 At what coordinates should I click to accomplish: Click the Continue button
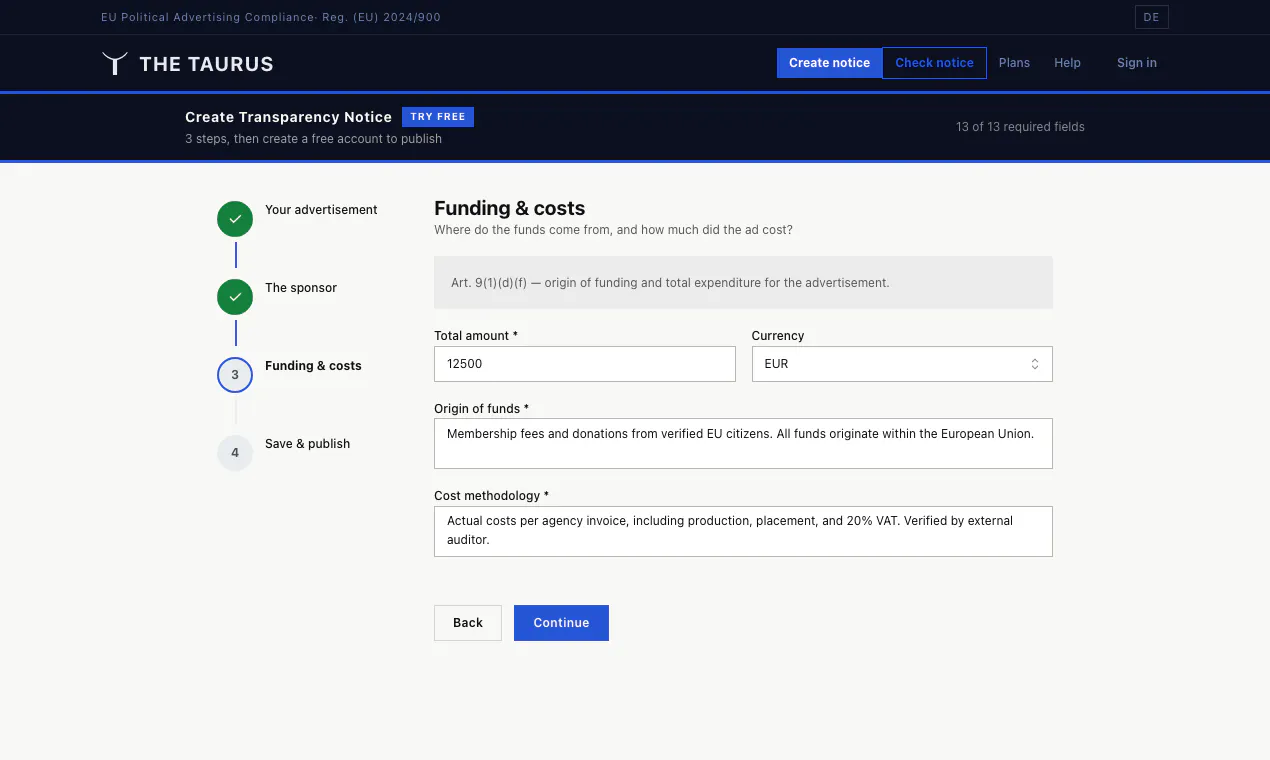click(x=561, y=623)
